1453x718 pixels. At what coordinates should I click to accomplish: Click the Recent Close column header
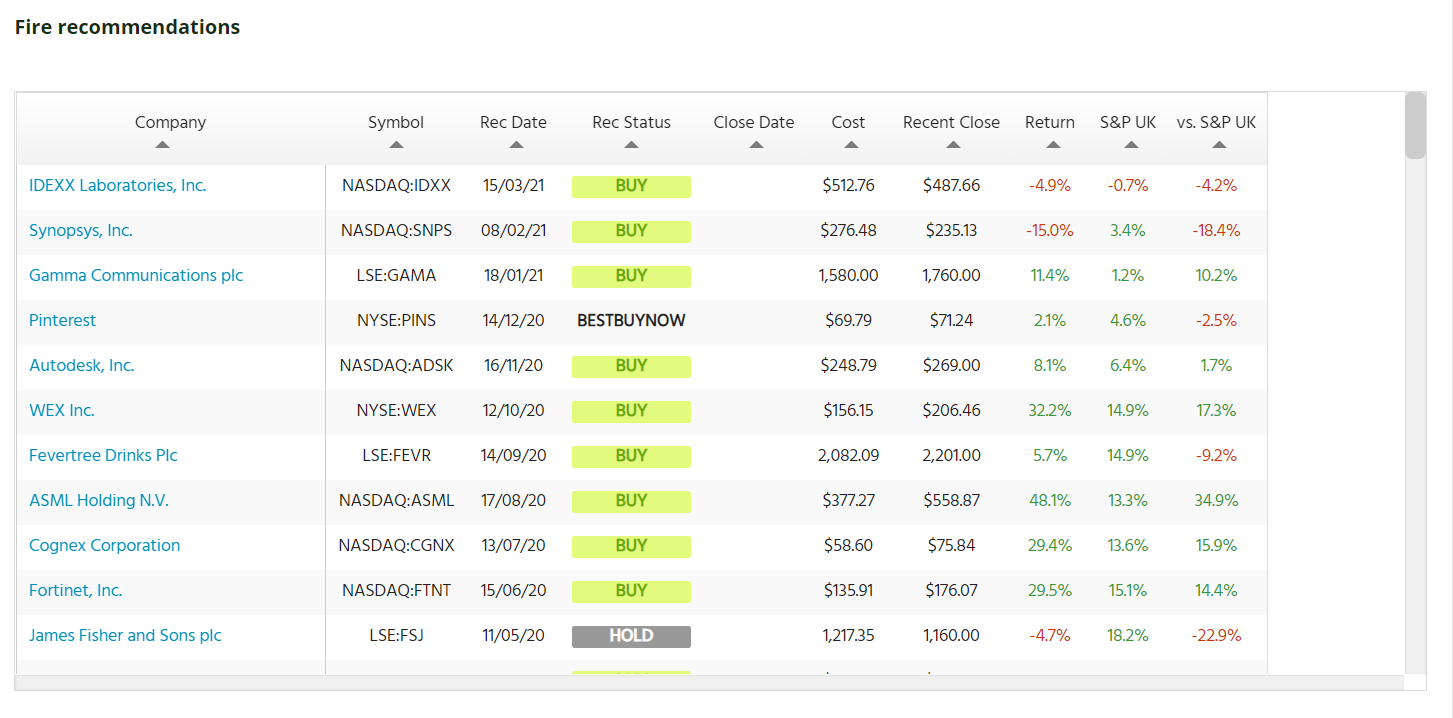951,122
